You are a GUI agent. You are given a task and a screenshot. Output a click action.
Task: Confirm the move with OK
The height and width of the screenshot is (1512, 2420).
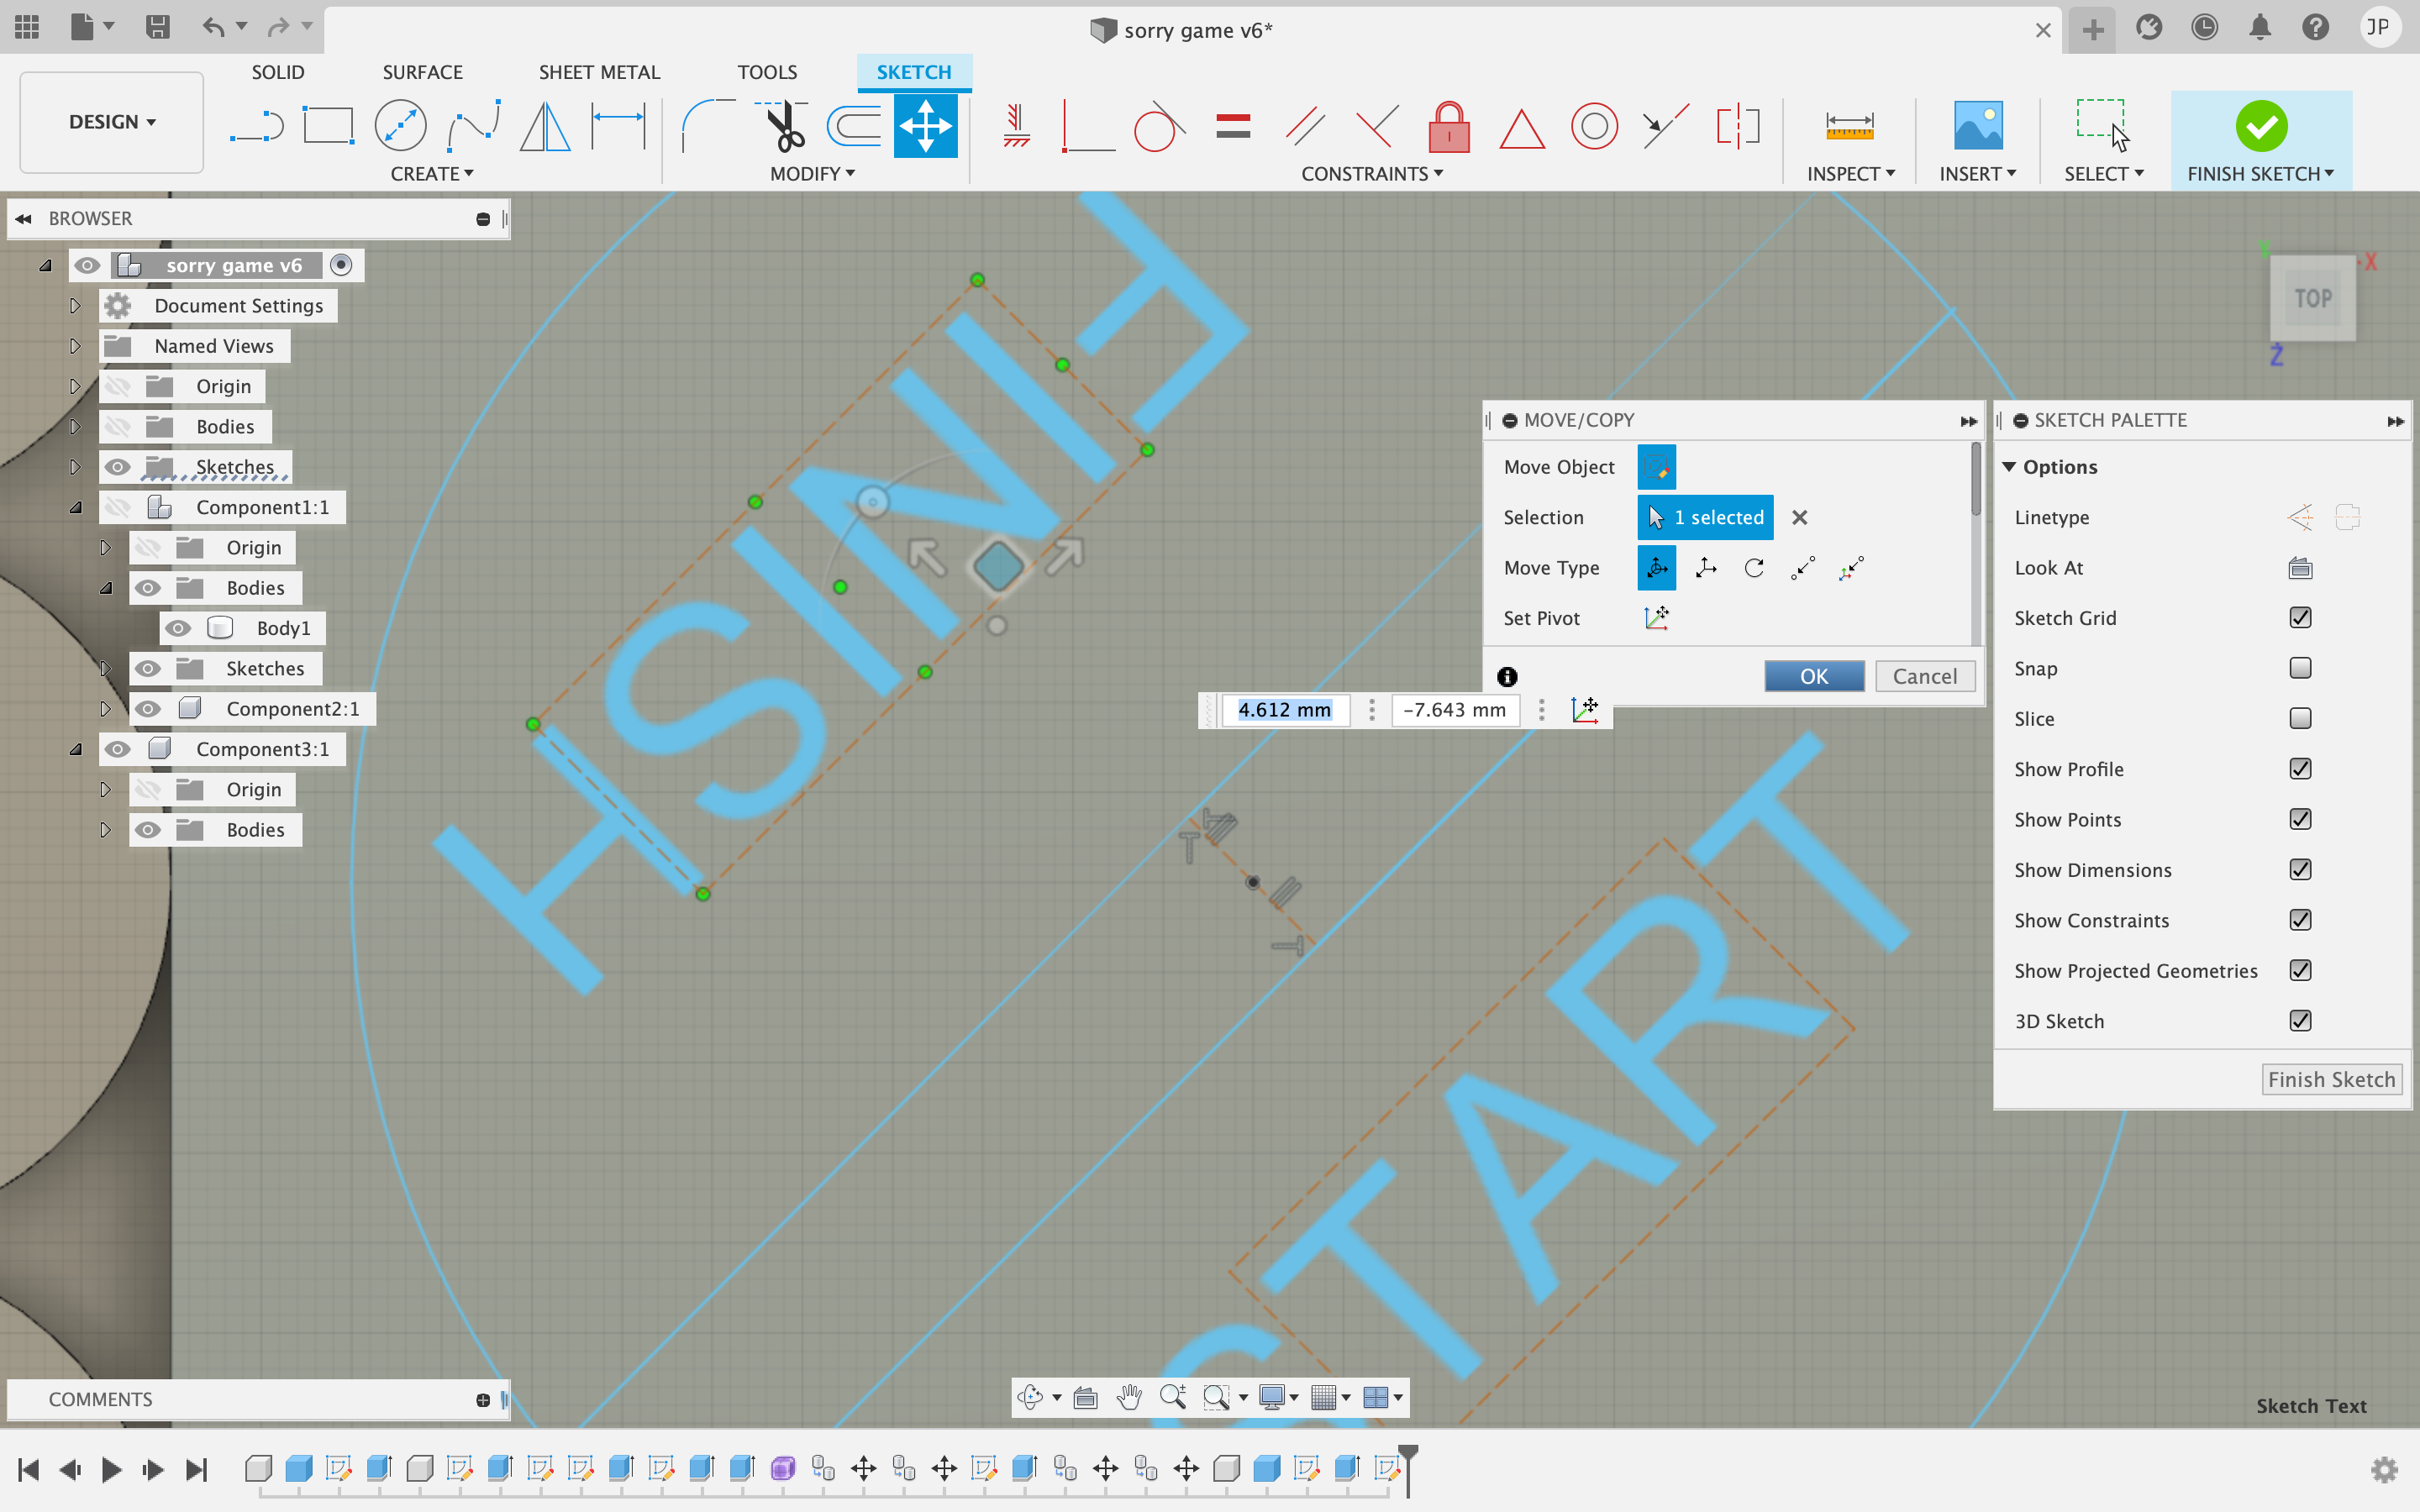point(1814,676)
